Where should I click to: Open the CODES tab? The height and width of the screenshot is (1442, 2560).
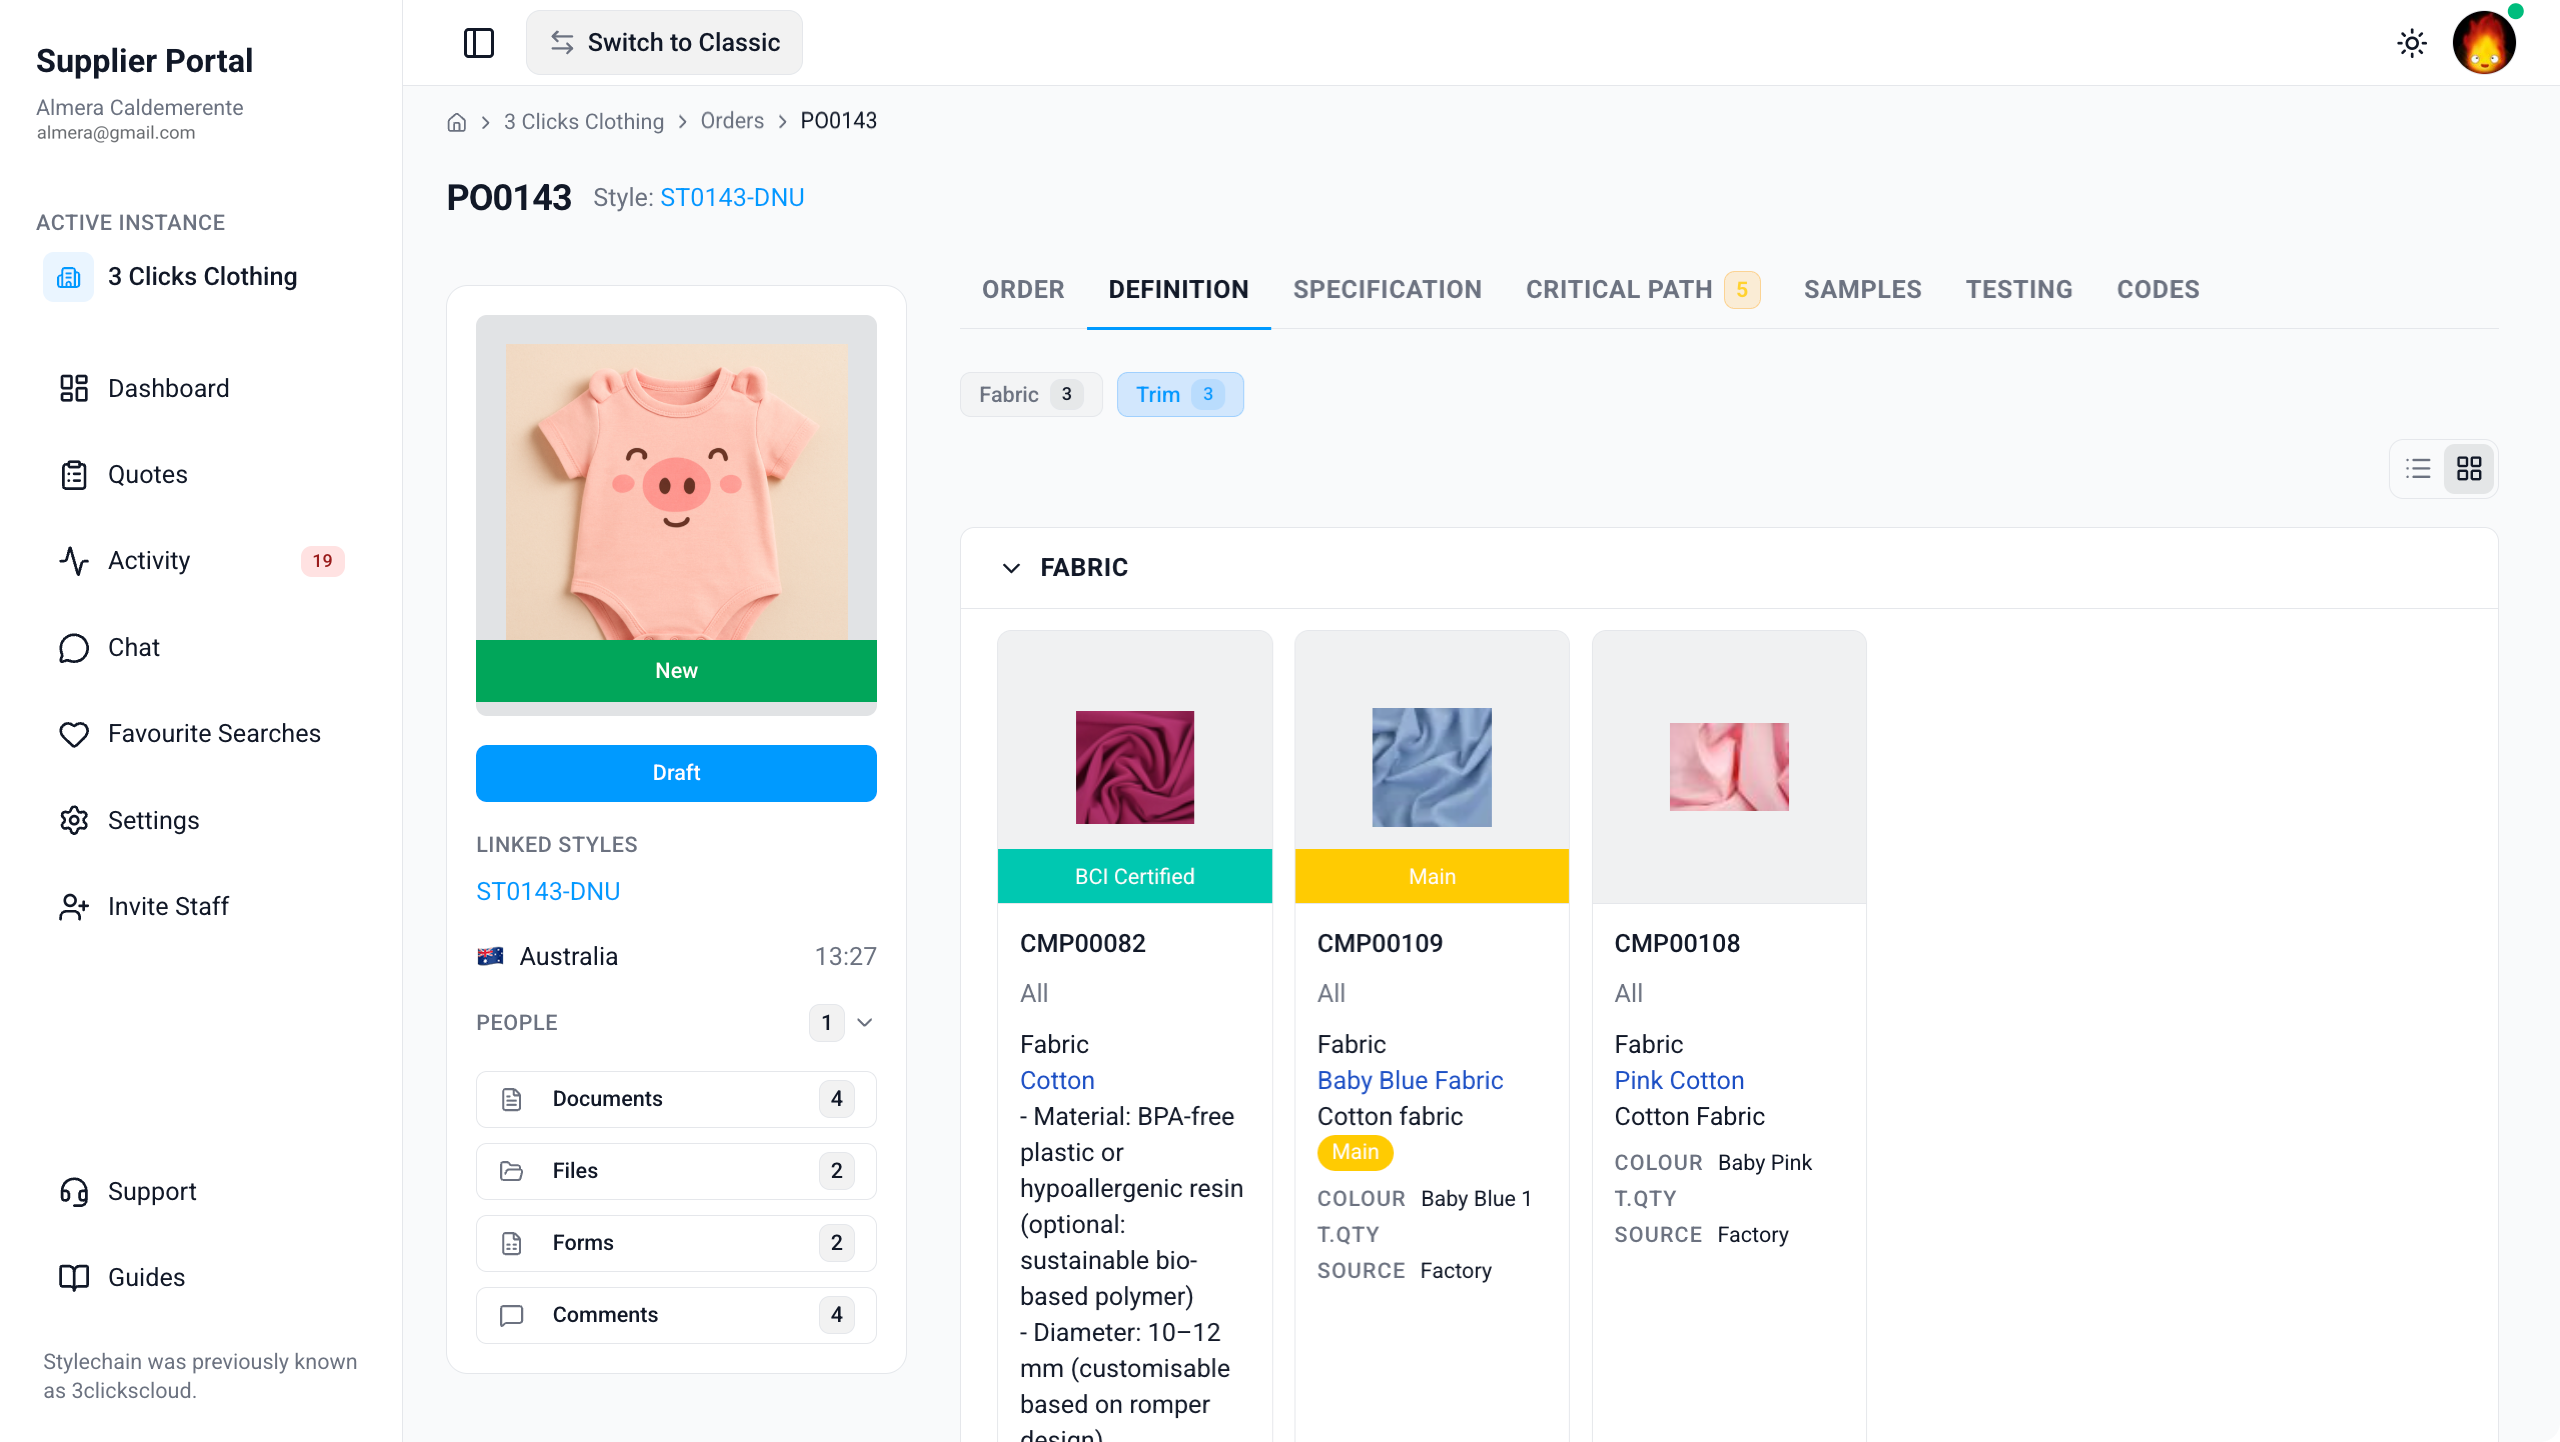tap(2158, 290)
